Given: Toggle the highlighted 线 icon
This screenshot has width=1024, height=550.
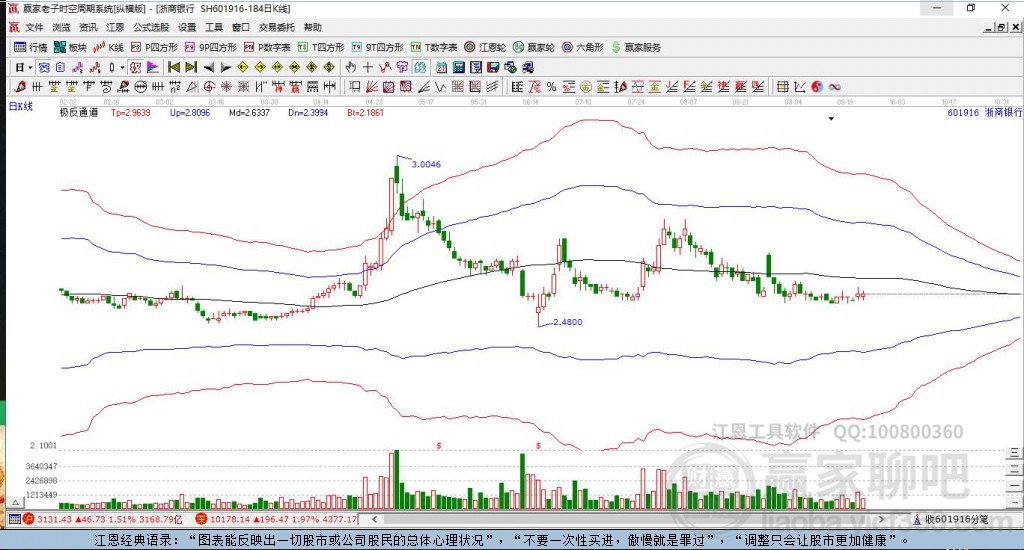Looking at the screenshot, I should (x=420, y=67).
